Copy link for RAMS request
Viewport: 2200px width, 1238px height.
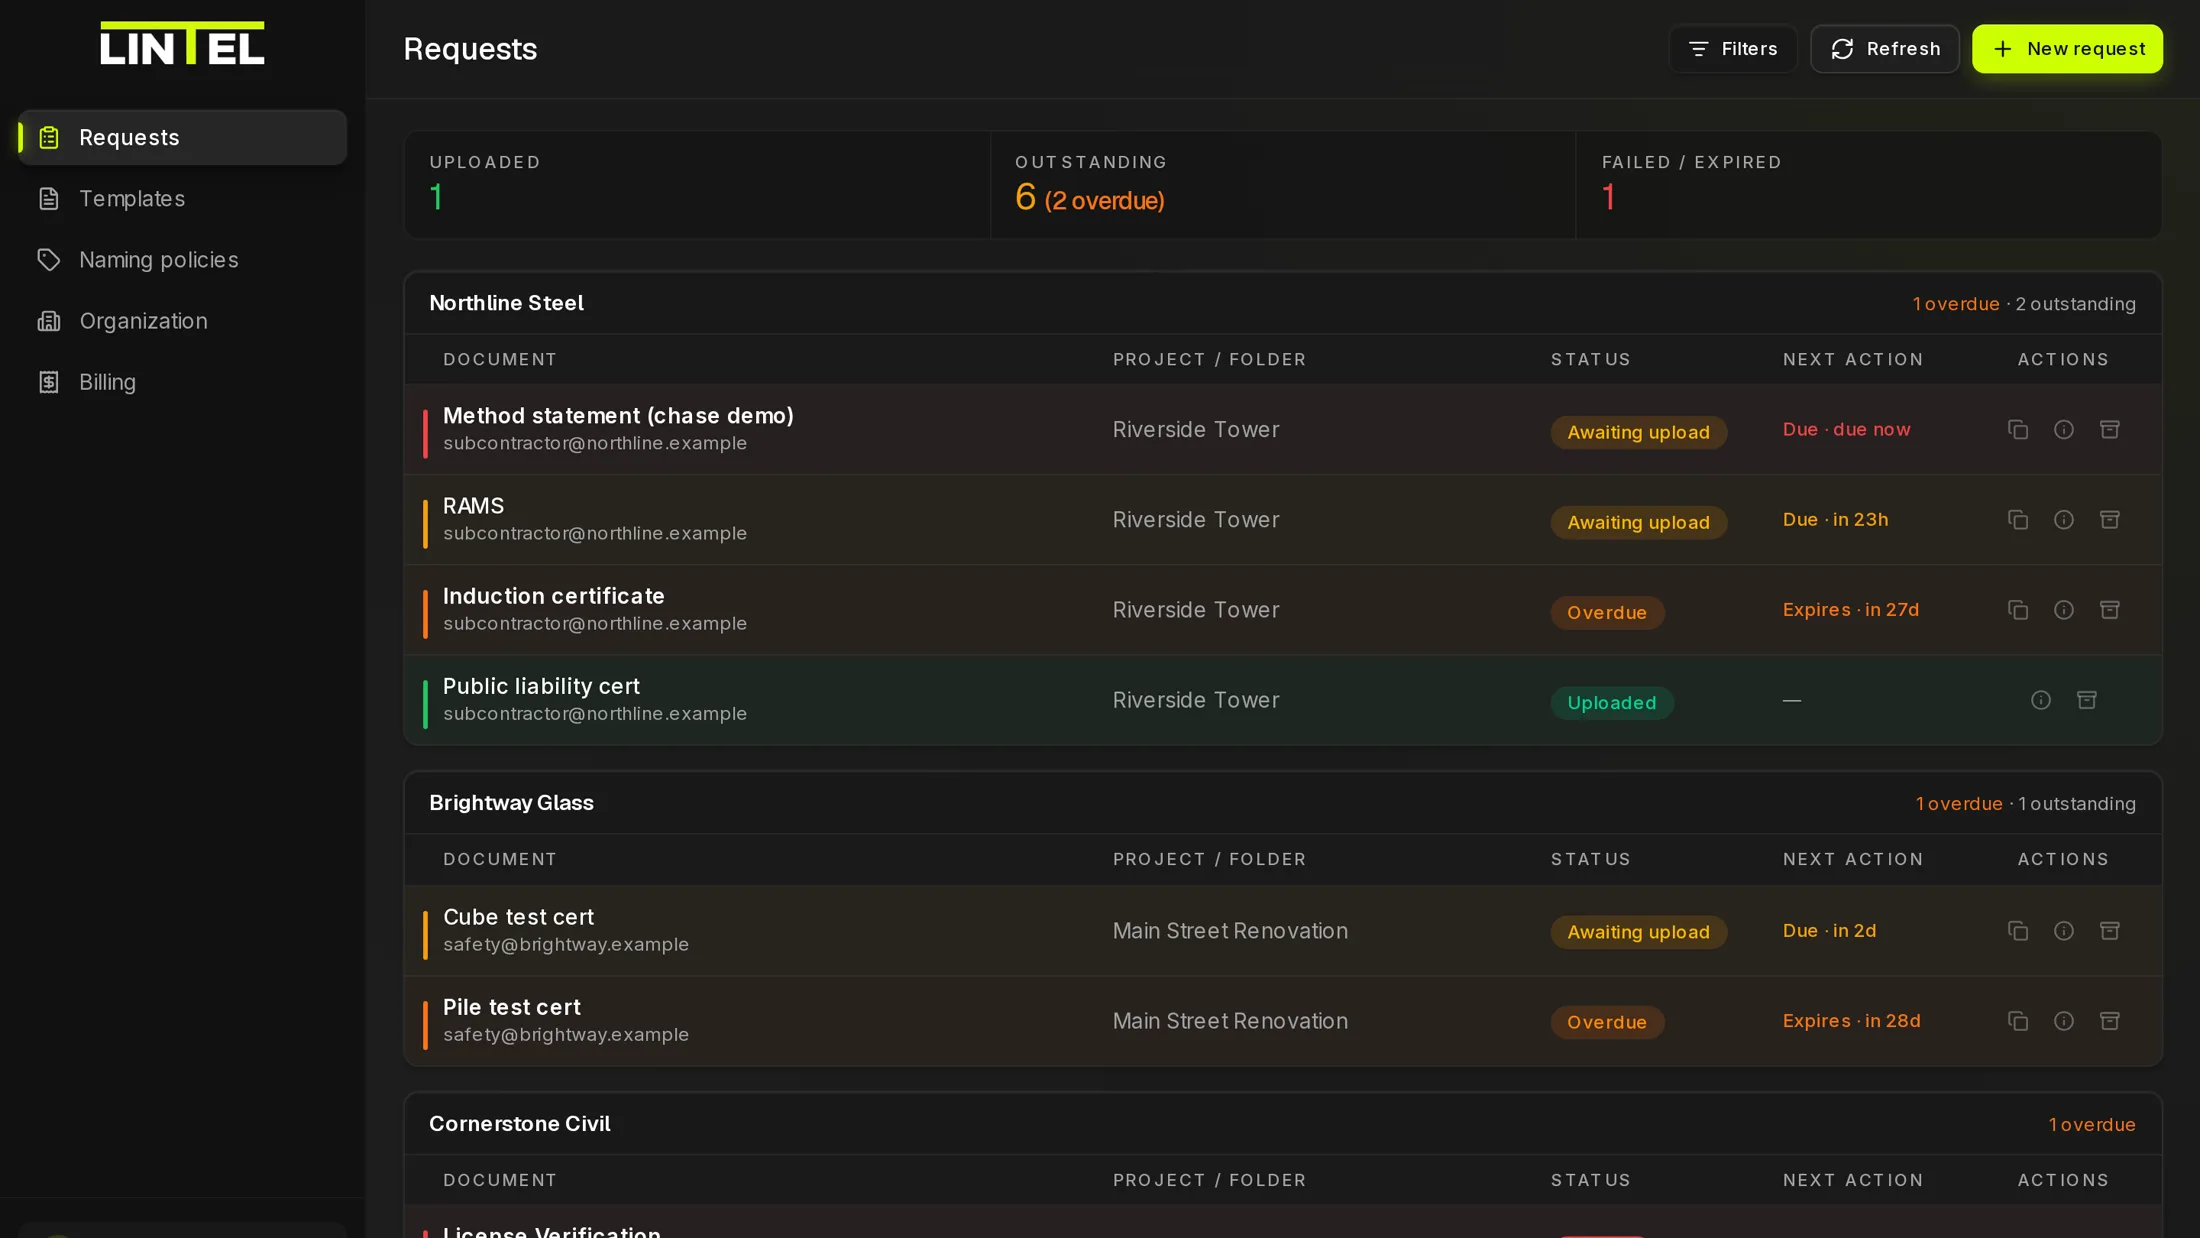pyautogui.click(x=2018, y=520)
